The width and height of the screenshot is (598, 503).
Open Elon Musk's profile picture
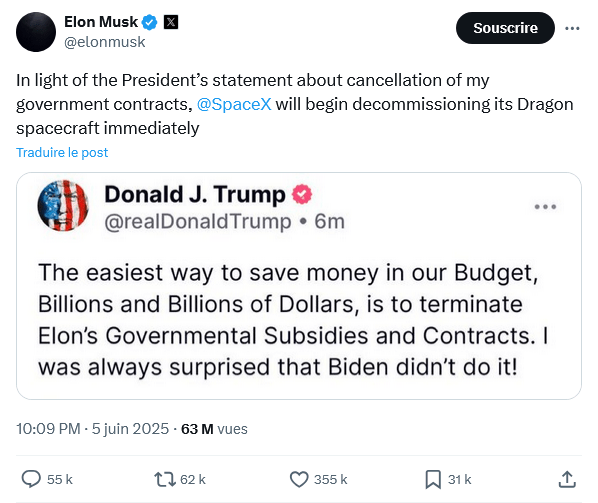pyautogui.click(x=36, y=32)
